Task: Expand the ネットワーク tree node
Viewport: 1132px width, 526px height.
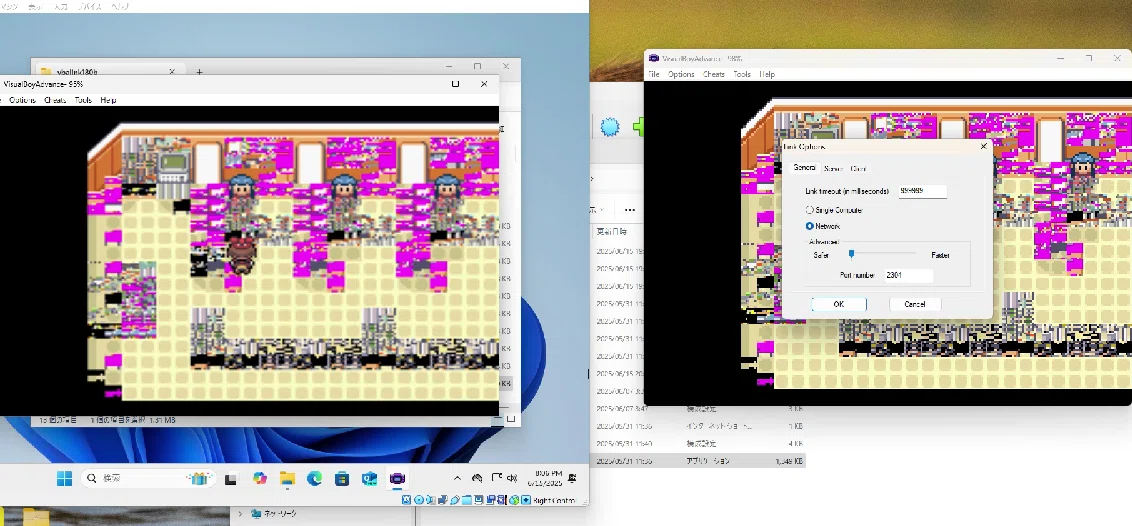Action: [240, 514]
